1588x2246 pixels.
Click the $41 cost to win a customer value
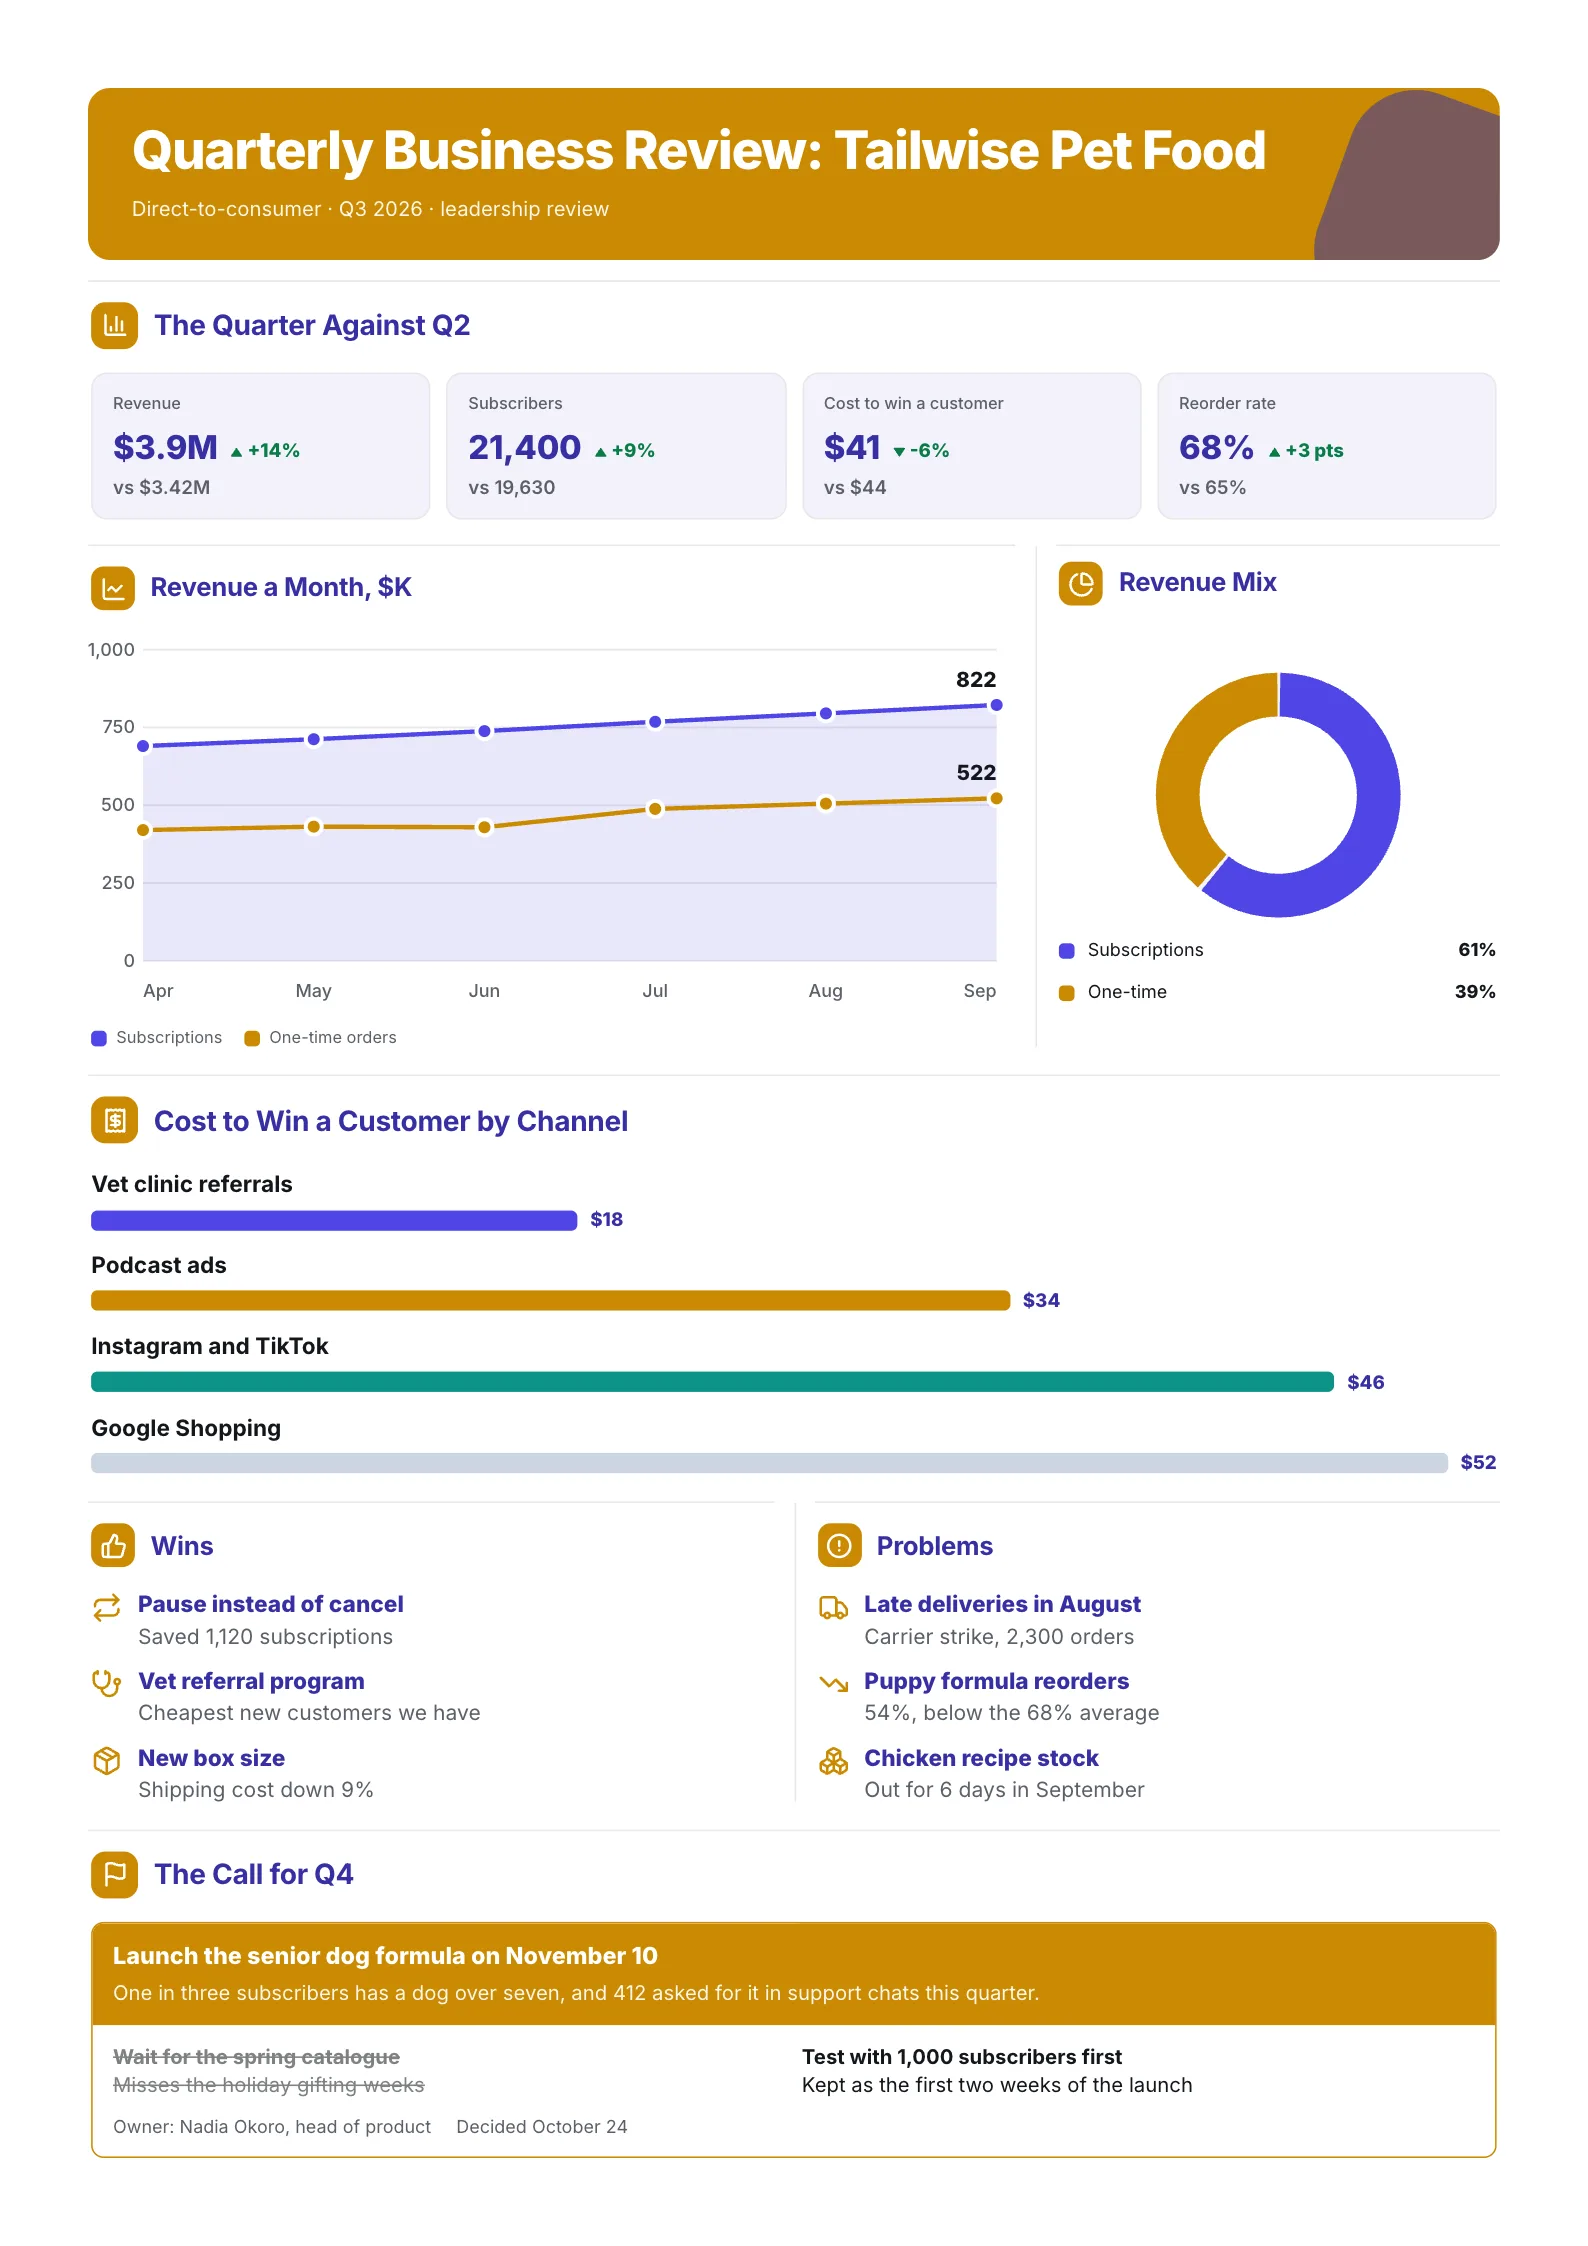[x=852, y=448]
